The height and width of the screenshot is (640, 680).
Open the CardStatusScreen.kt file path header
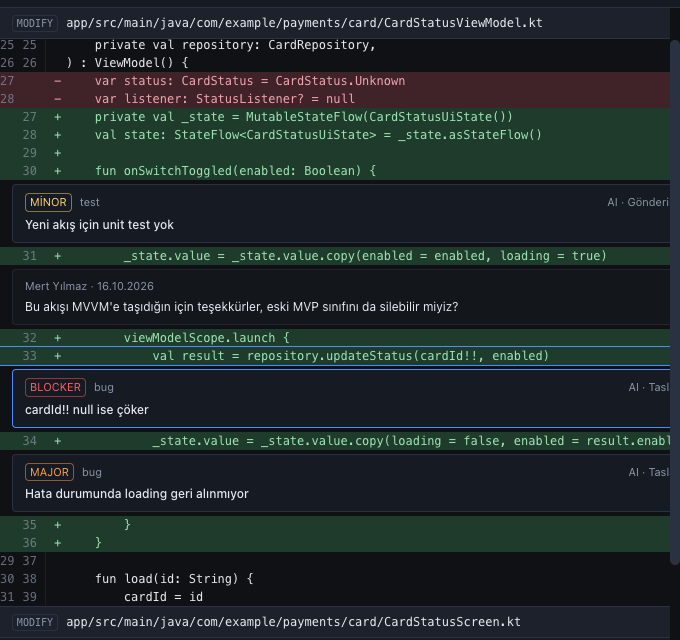pyautogui.click(x=293, y=622)
